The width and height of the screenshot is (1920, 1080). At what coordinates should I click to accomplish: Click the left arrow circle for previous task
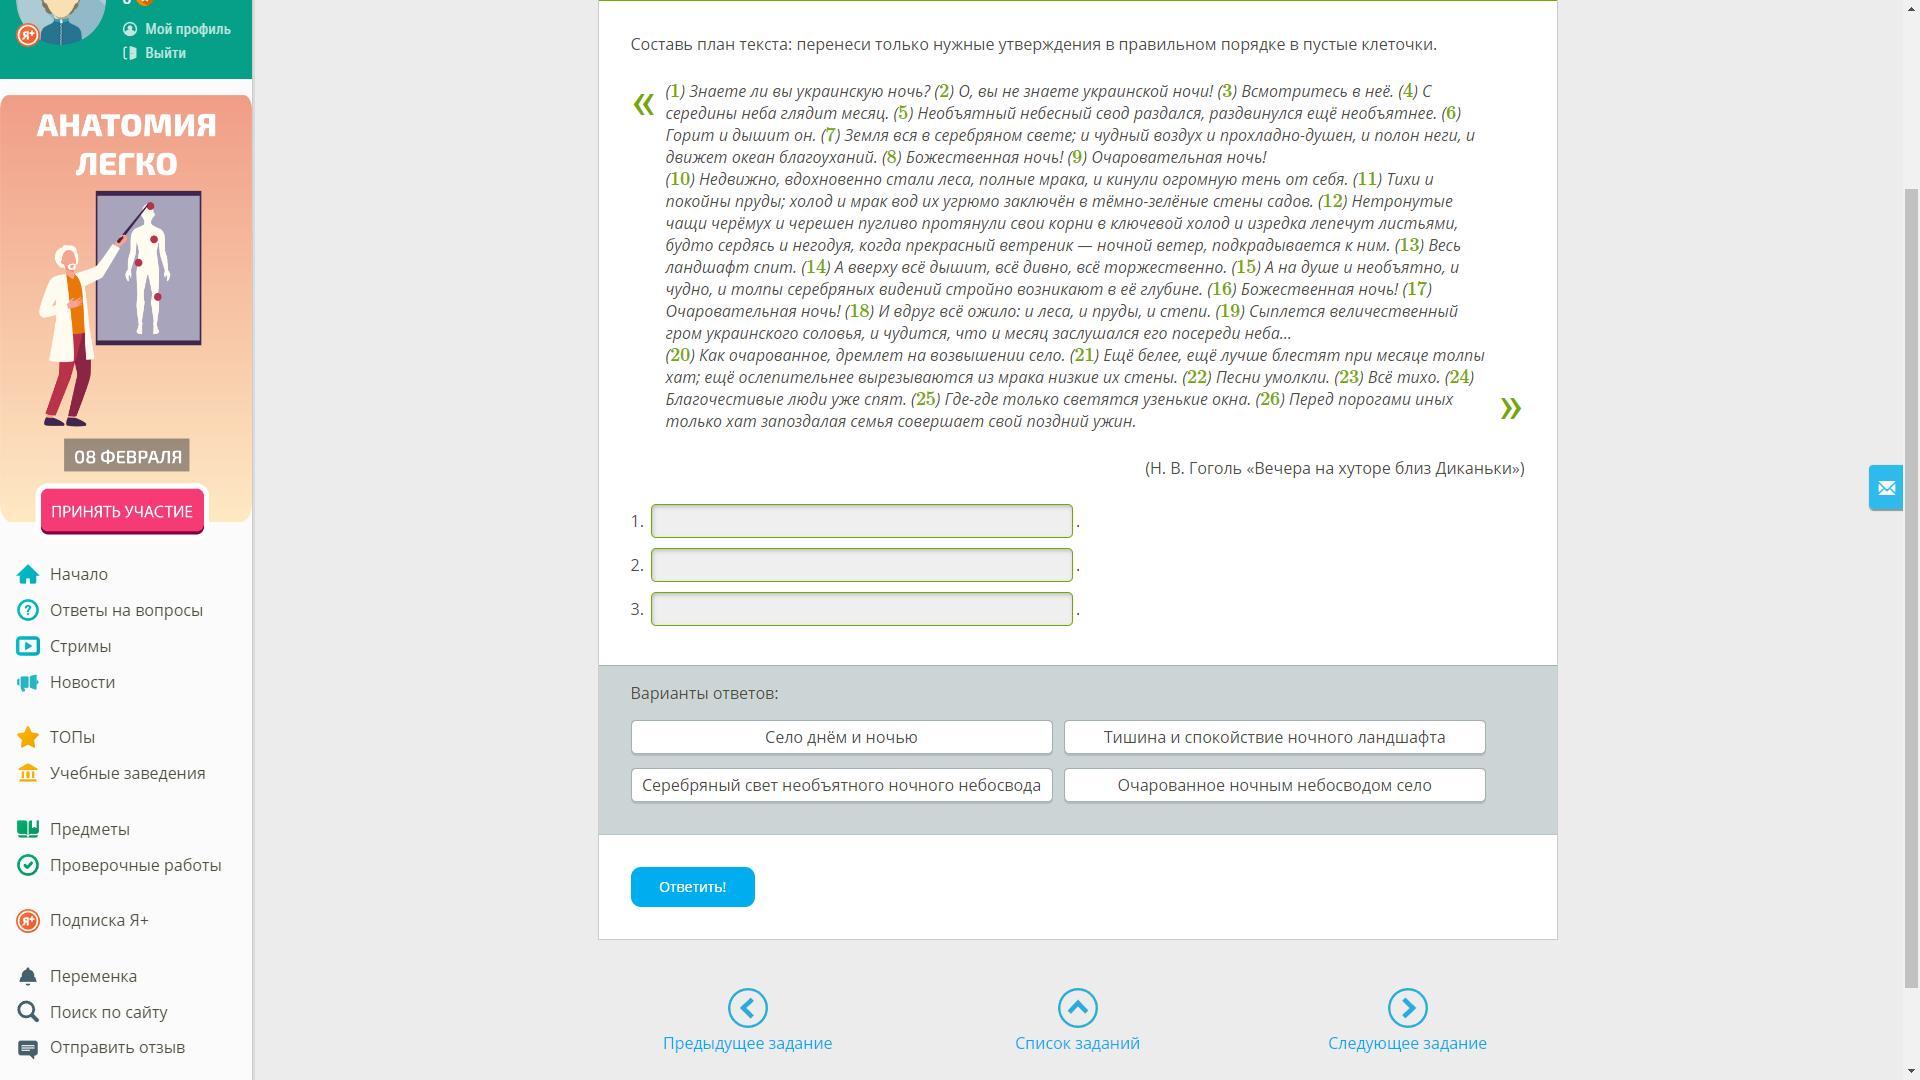coord(747,1008)
